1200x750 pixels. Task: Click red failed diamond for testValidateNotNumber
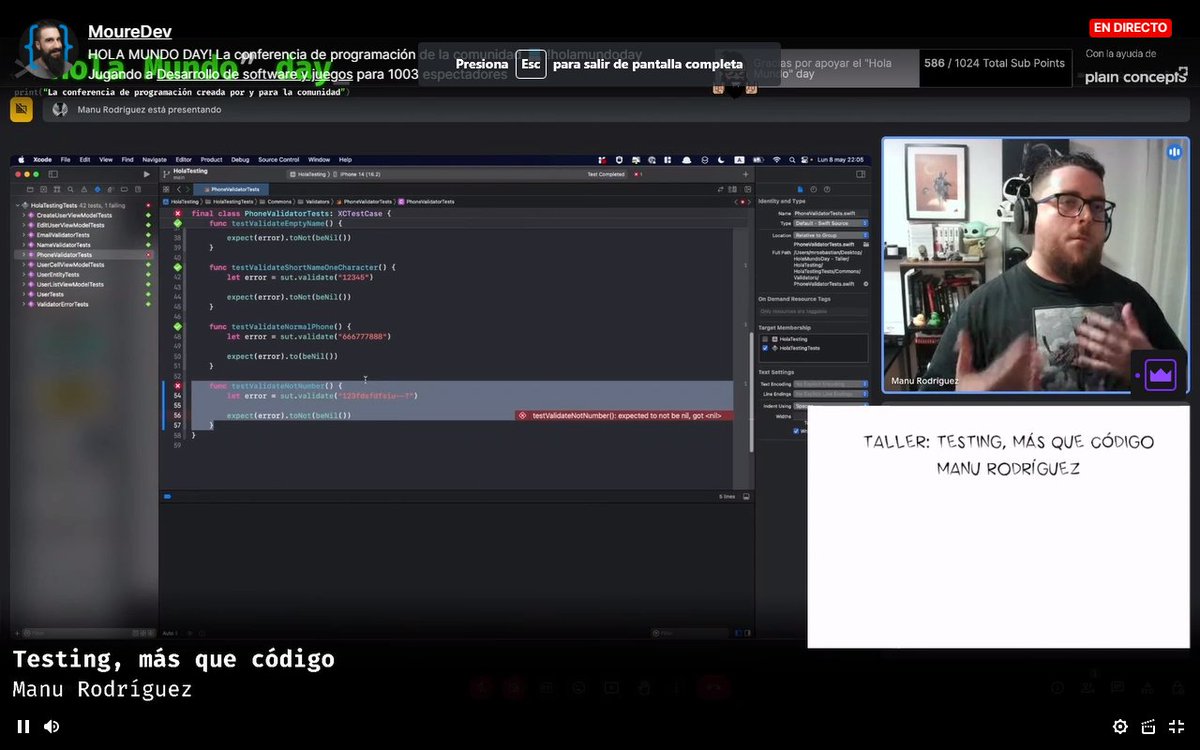pos(177,385)
